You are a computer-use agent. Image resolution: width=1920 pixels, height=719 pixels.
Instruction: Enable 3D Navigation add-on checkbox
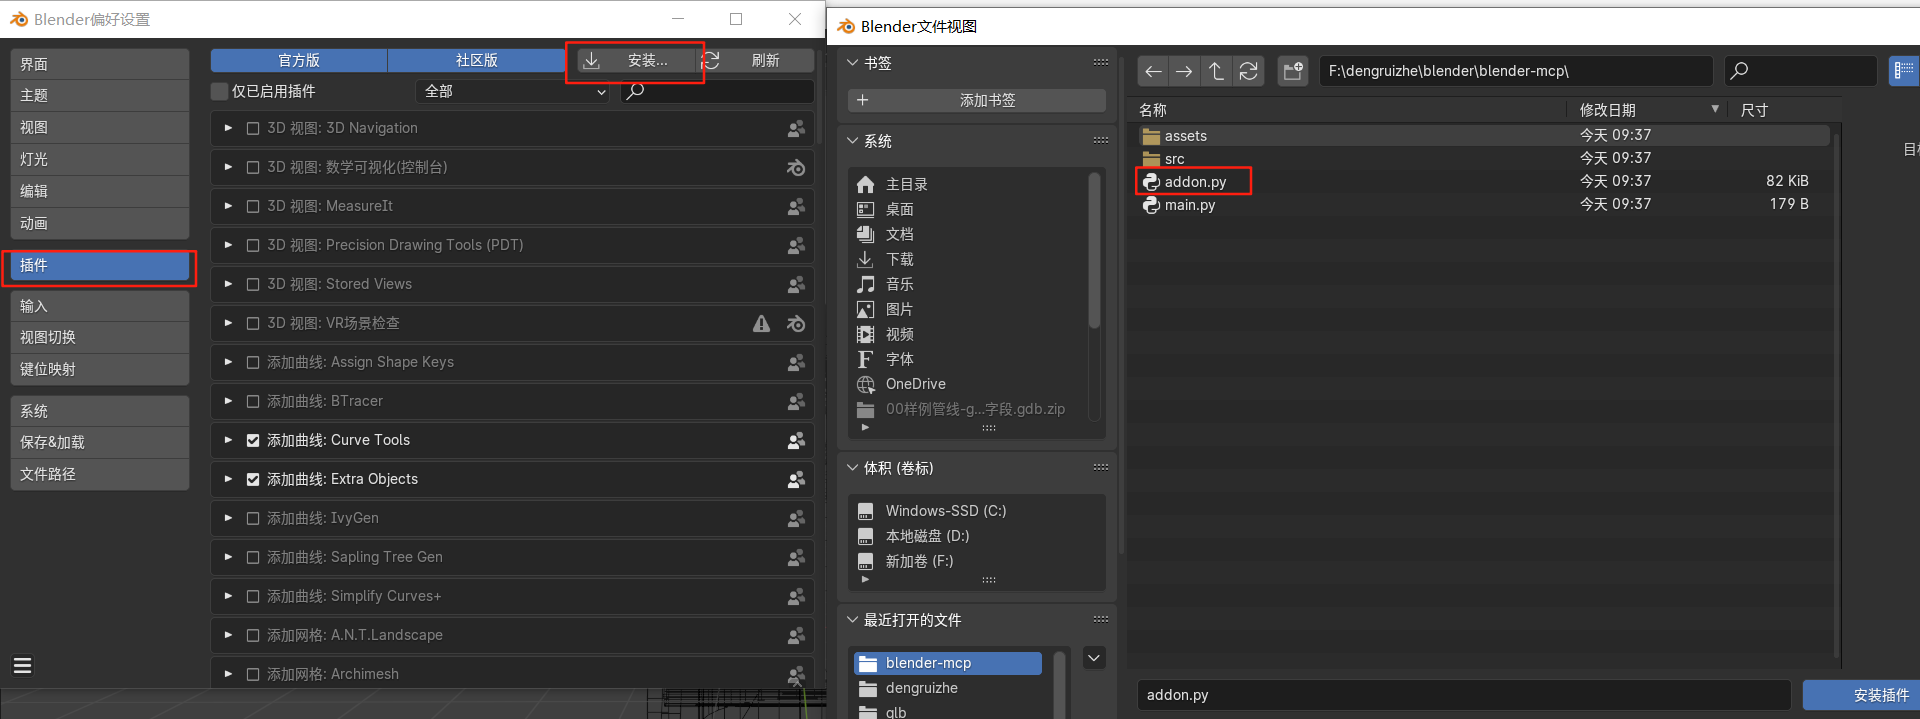(x=253, y=128)
